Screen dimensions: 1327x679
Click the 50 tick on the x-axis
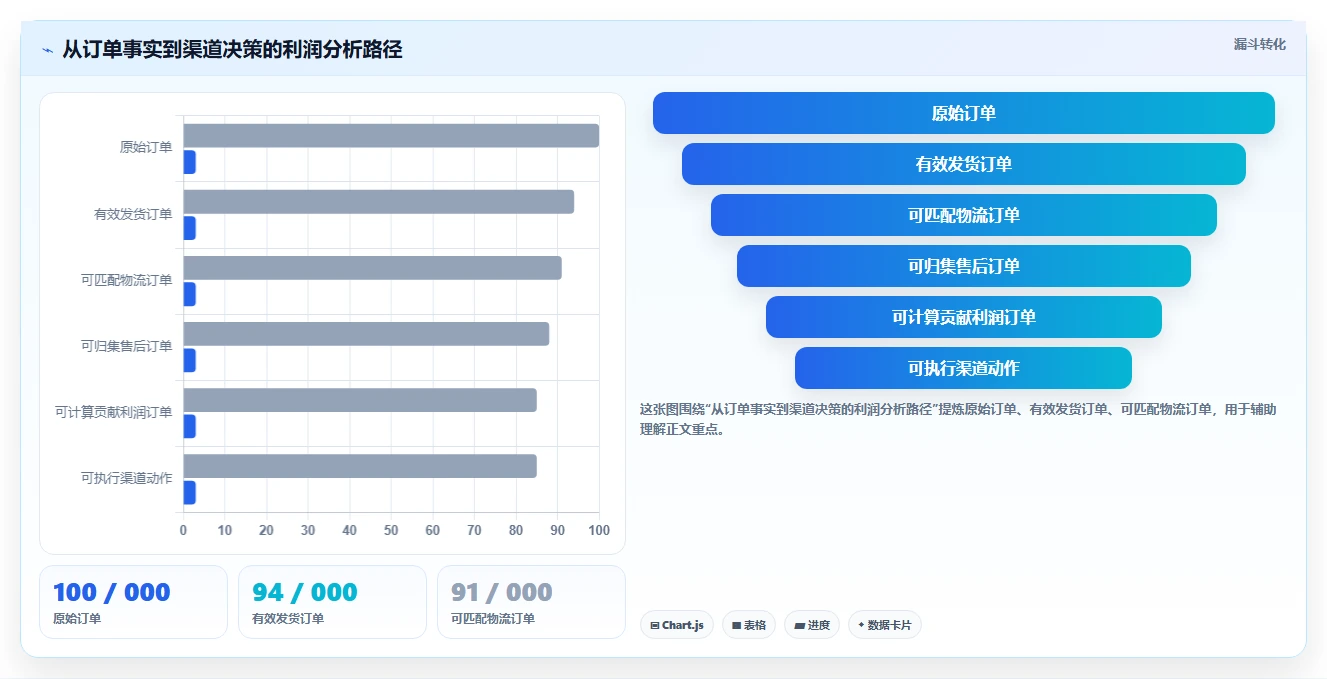(391, 531)
